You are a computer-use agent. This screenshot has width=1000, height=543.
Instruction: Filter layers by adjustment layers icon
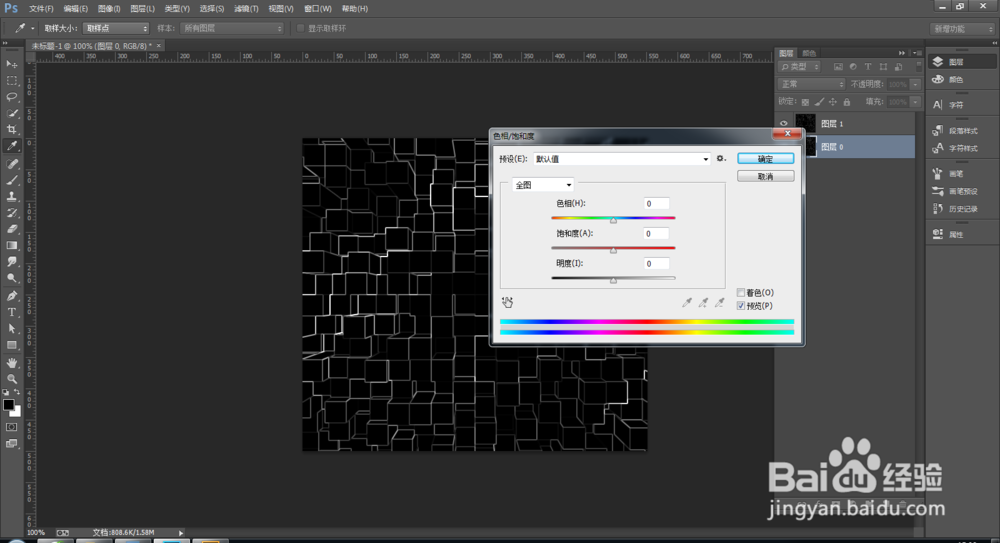click(853, 66)
